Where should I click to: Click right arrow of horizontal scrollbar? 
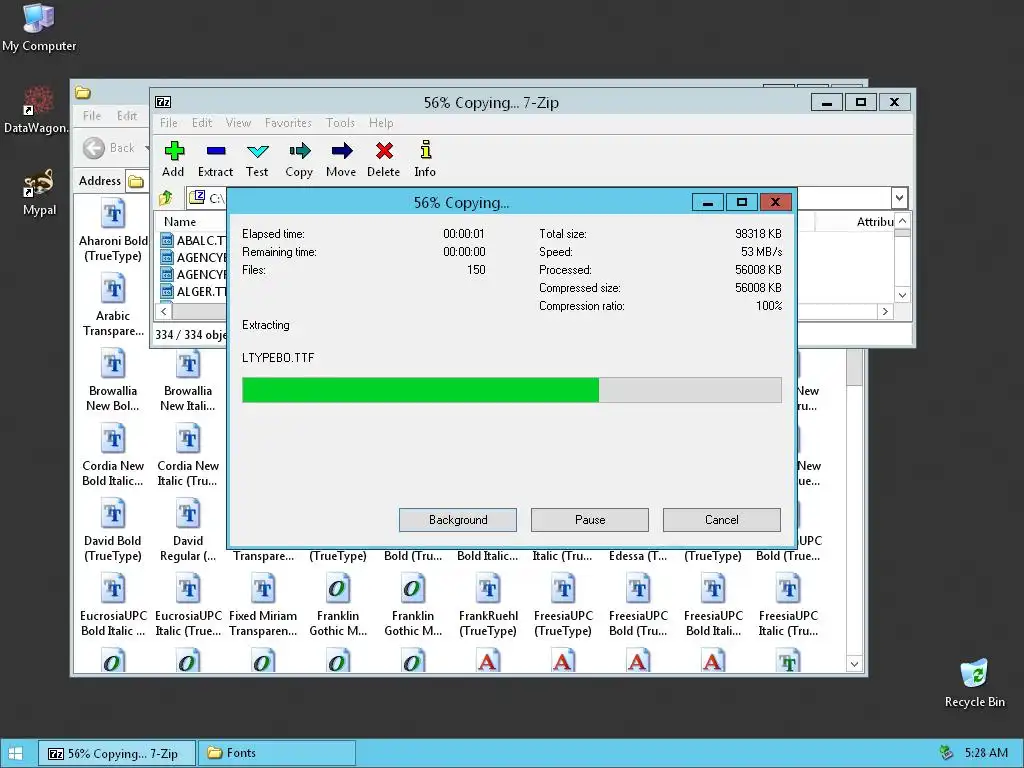pyautogui.click(x=885, y=312)
